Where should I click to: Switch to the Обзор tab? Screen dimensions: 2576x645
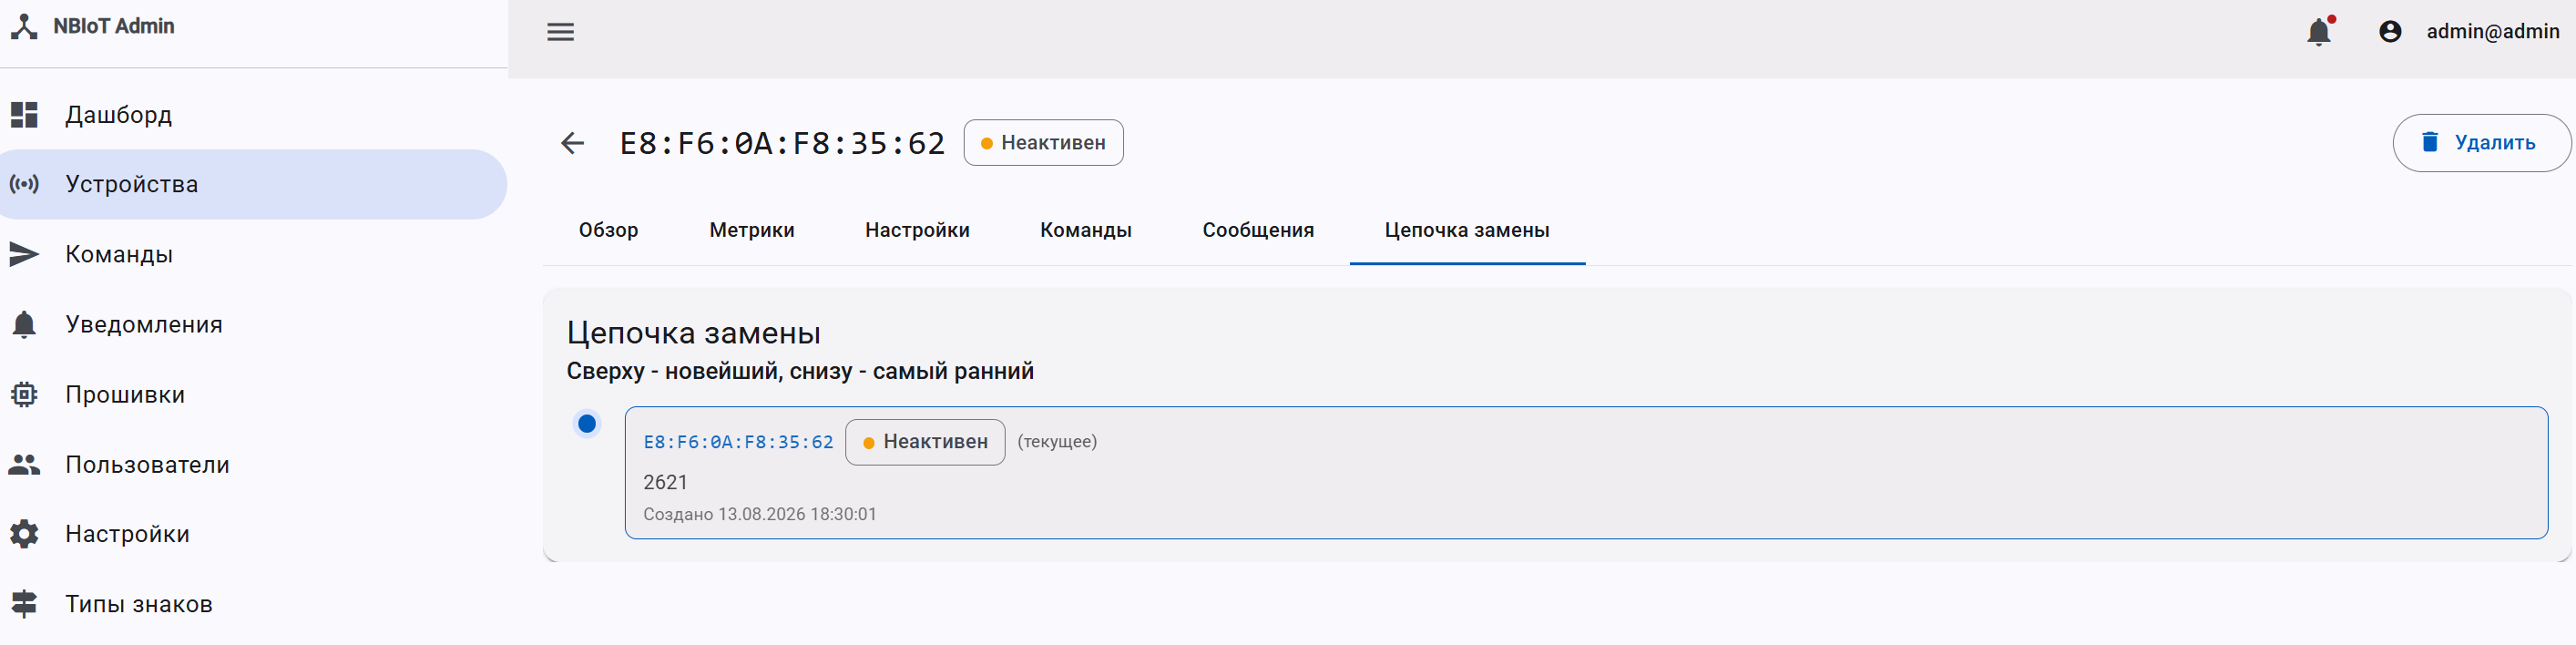pyautogui.click(x=608, y=230)
